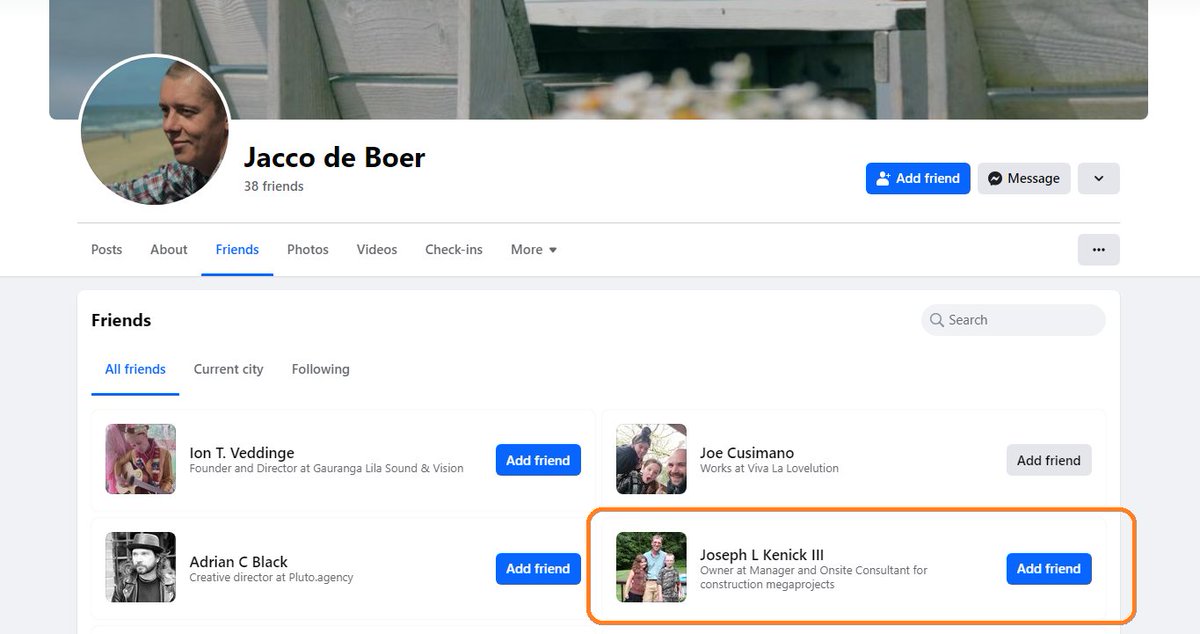1200x634 pixels.
Task: Click the Jacco de Boer name heading
Action: click(x=335, y=157)
